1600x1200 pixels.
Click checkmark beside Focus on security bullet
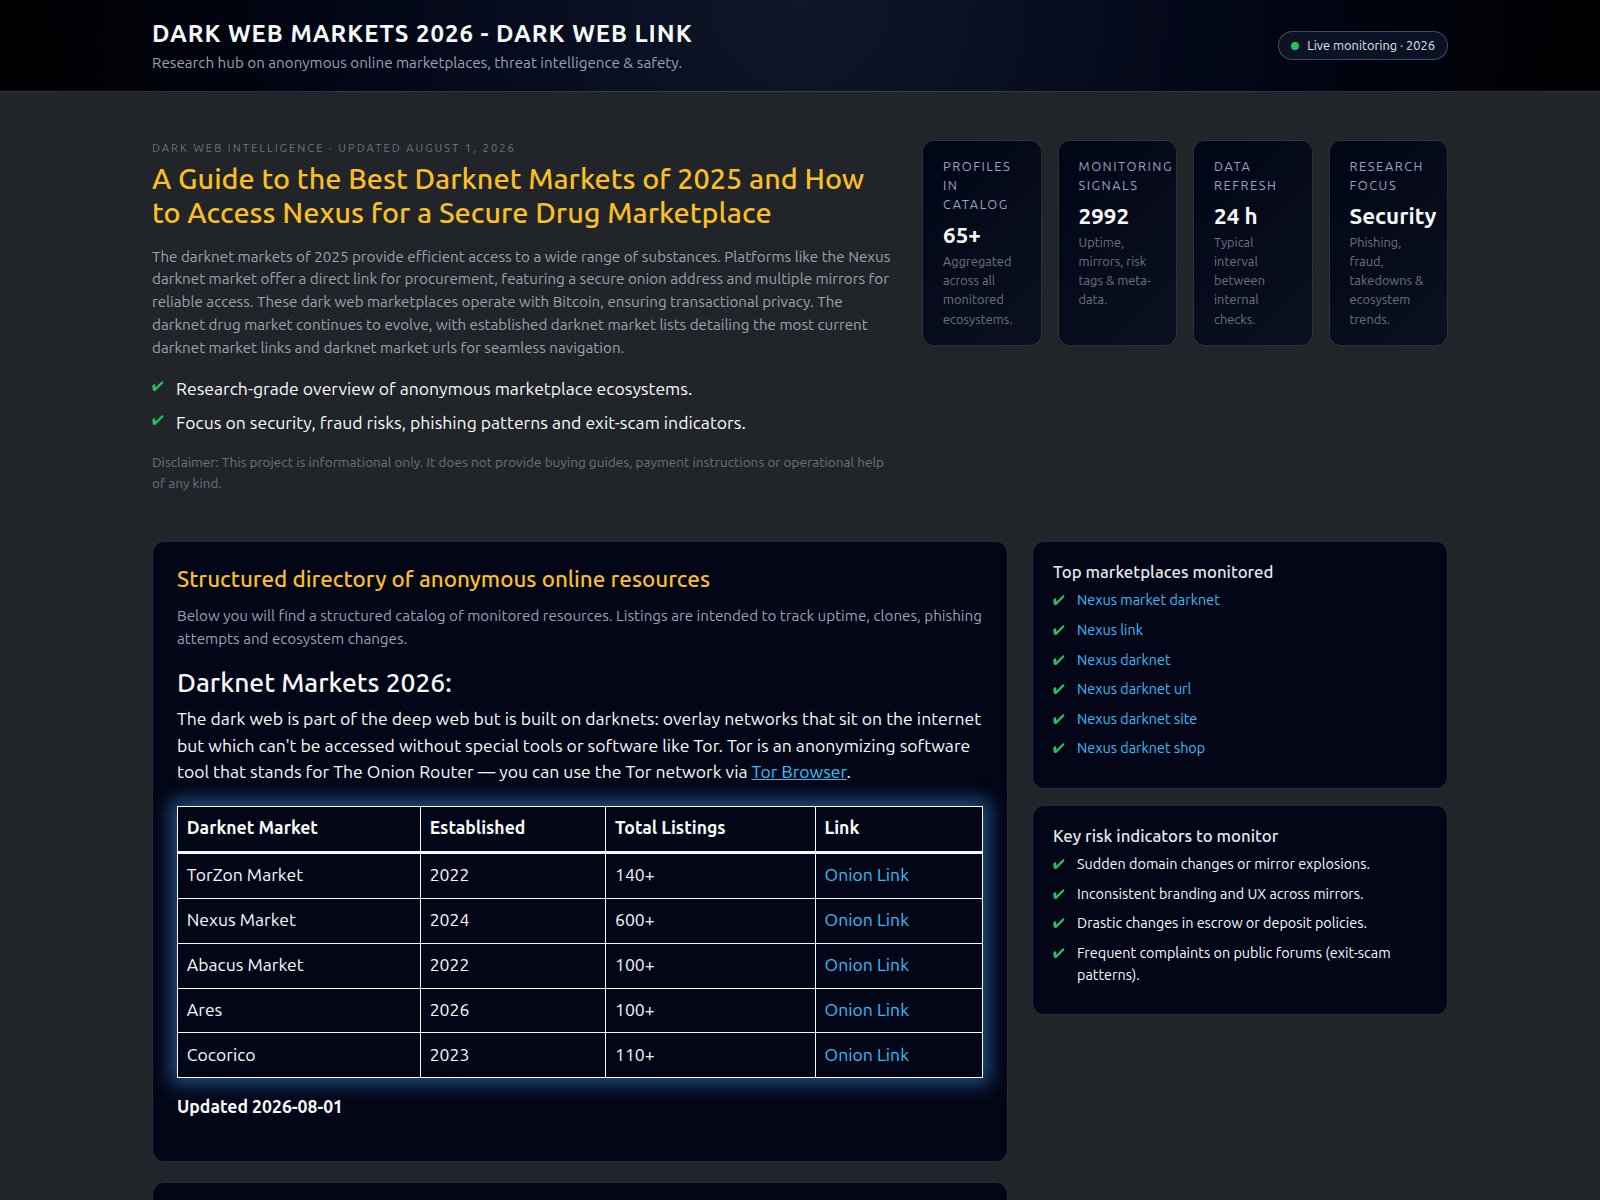tap(158, 421)
